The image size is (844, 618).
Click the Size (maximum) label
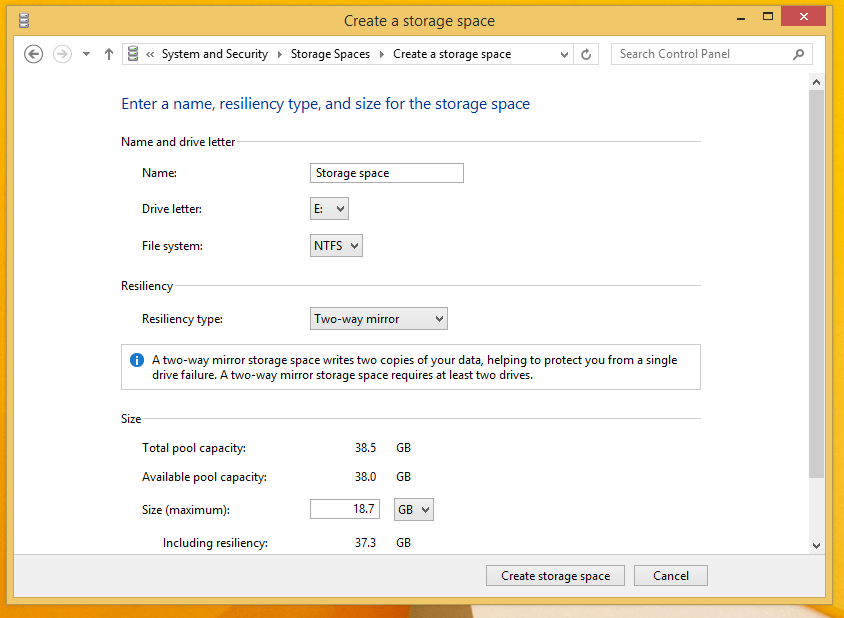point(186,510)
